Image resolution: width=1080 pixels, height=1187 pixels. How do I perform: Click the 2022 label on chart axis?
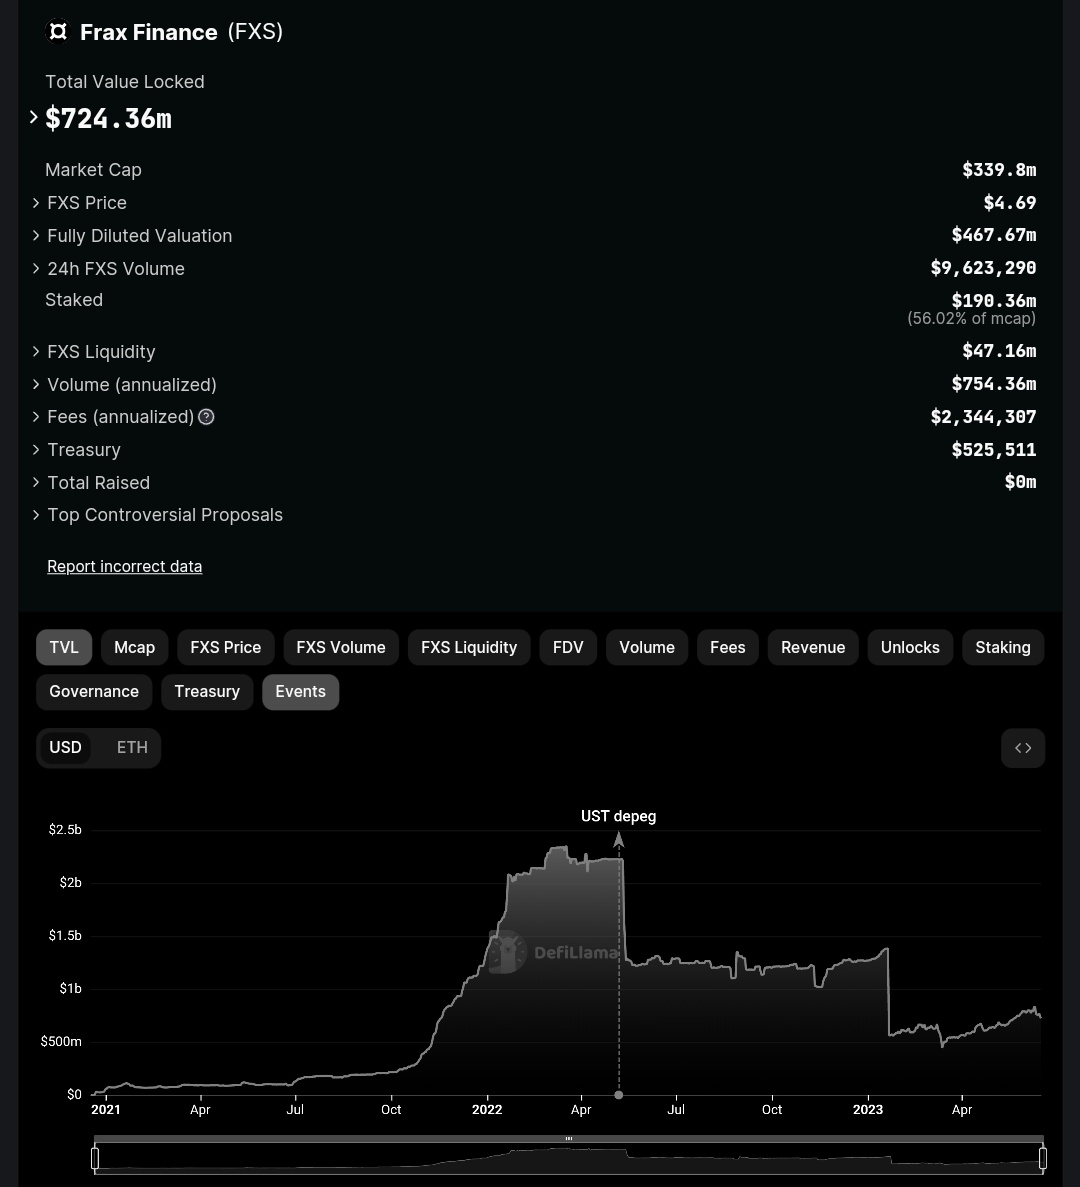(487, 1110)
